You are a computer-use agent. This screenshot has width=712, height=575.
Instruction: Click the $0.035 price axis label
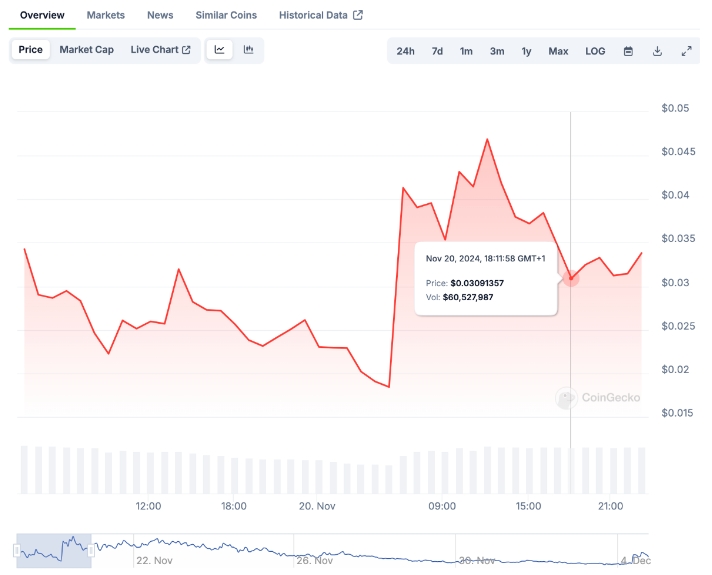coord(678,238)
